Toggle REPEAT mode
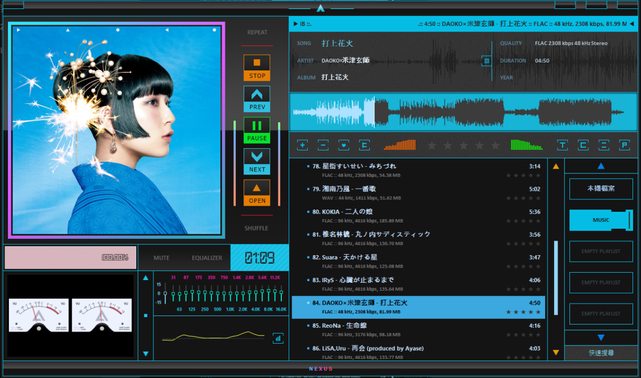This screenshot has width=641, height=378. coord(257,32)
